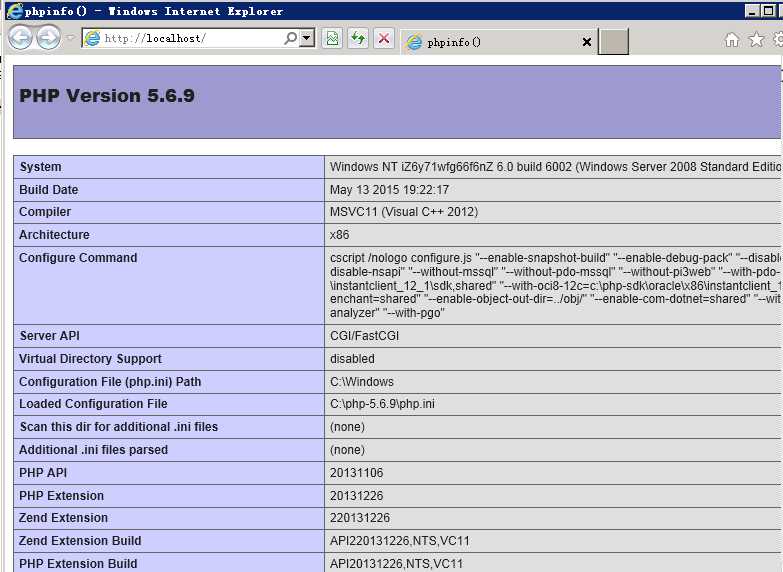The width and height of the screenshot is (783, 572).
Task: Click the cscript /nologo configure.js command text
Action: click(x=555, y=285)
